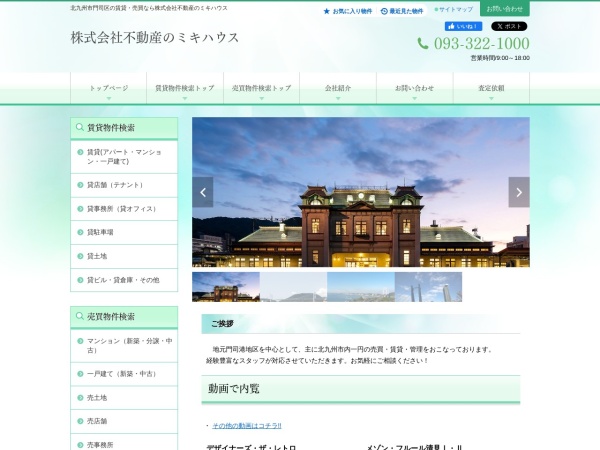
Task: Select 貸ビル・貸倉庫・その他 in sidebar
Action: [124, 280]
